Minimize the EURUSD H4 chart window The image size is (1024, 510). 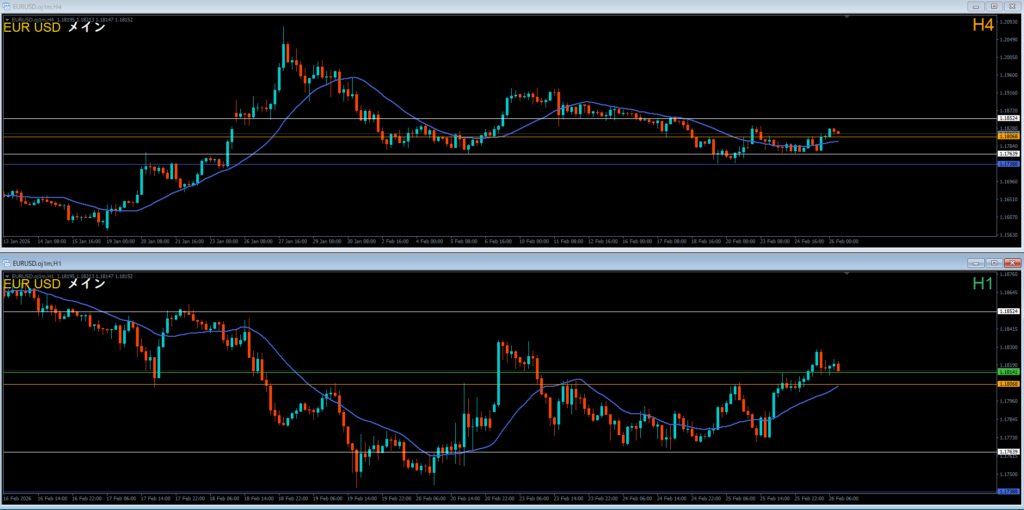(x=977, y=6)
